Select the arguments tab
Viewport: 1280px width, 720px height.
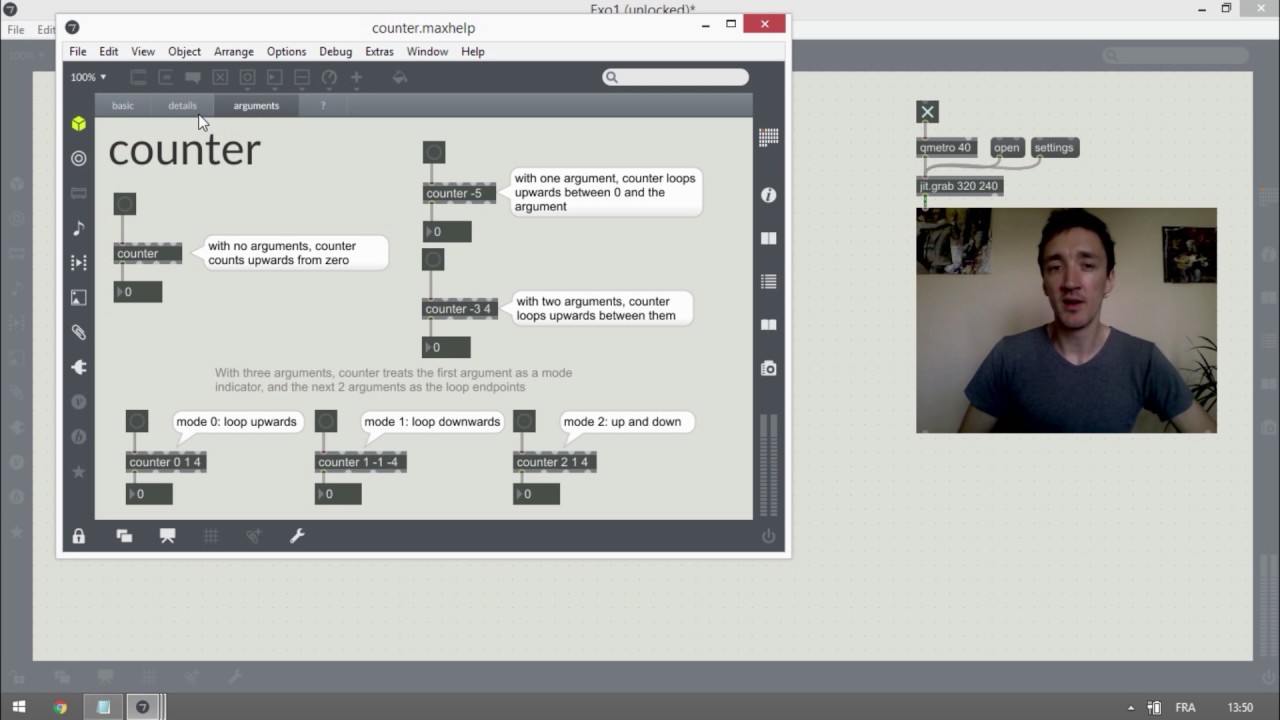point(256,105)
